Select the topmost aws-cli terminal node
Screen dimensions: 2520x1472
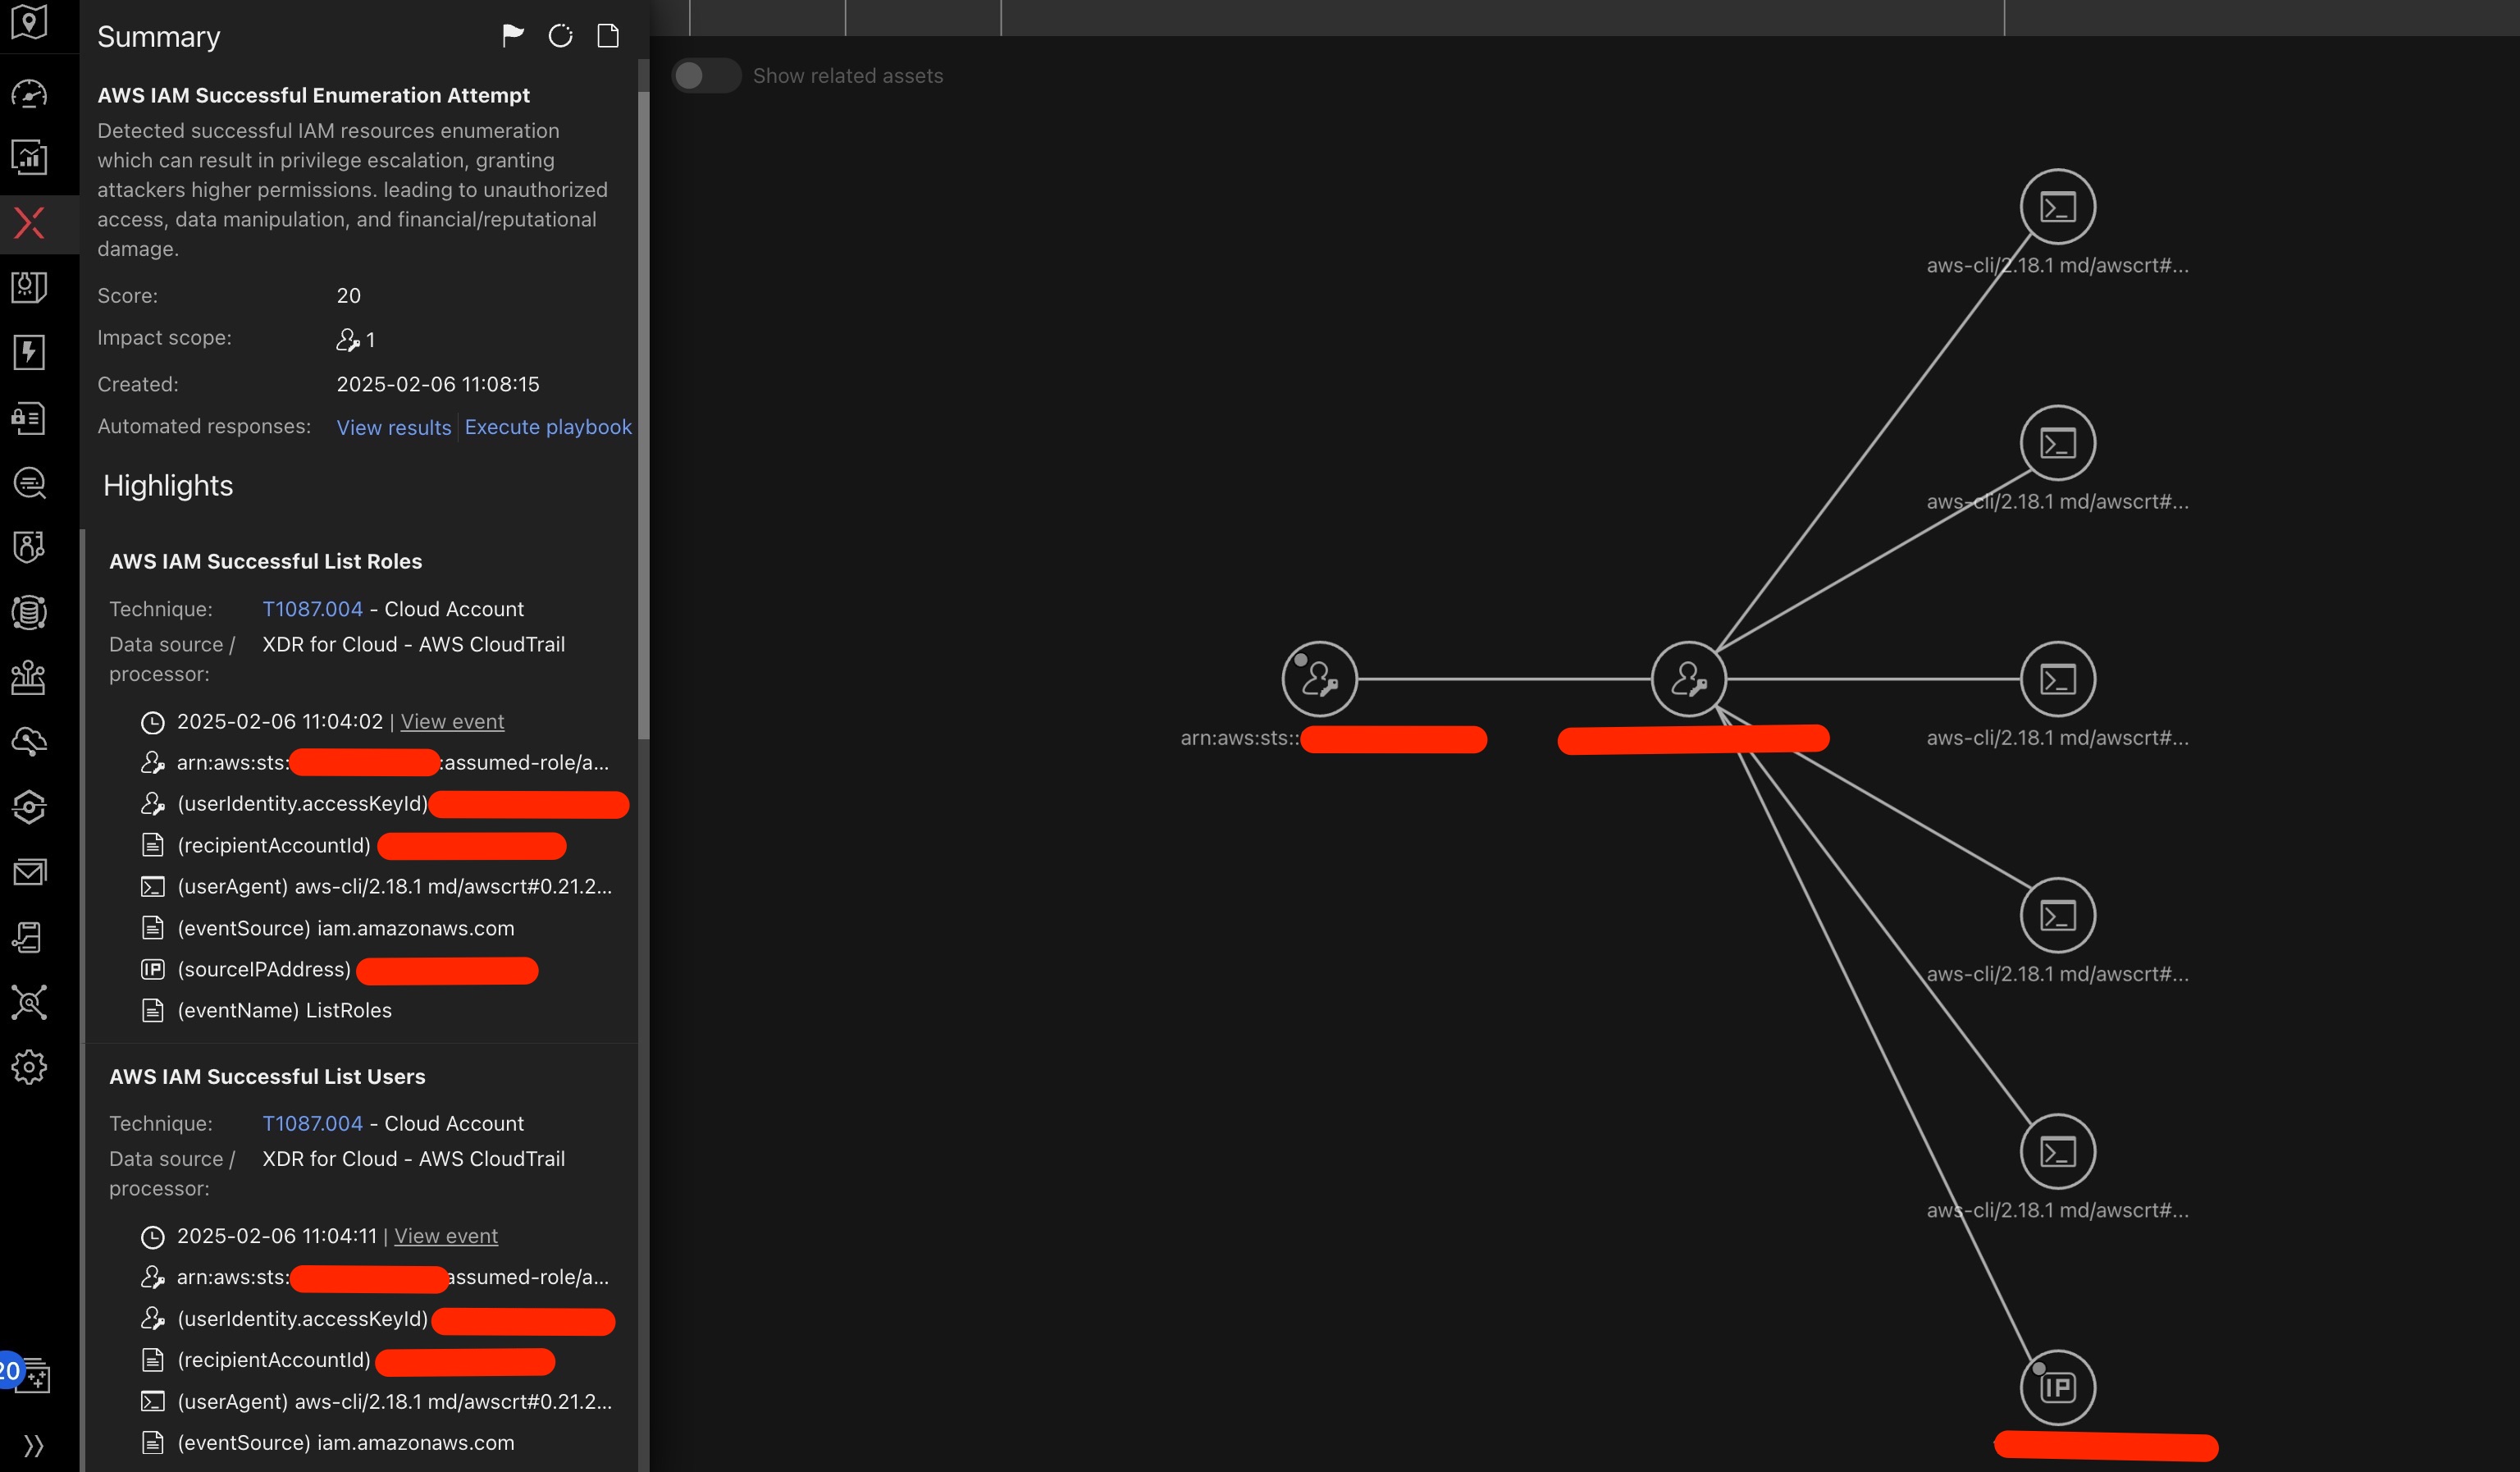coord(2057,207)
